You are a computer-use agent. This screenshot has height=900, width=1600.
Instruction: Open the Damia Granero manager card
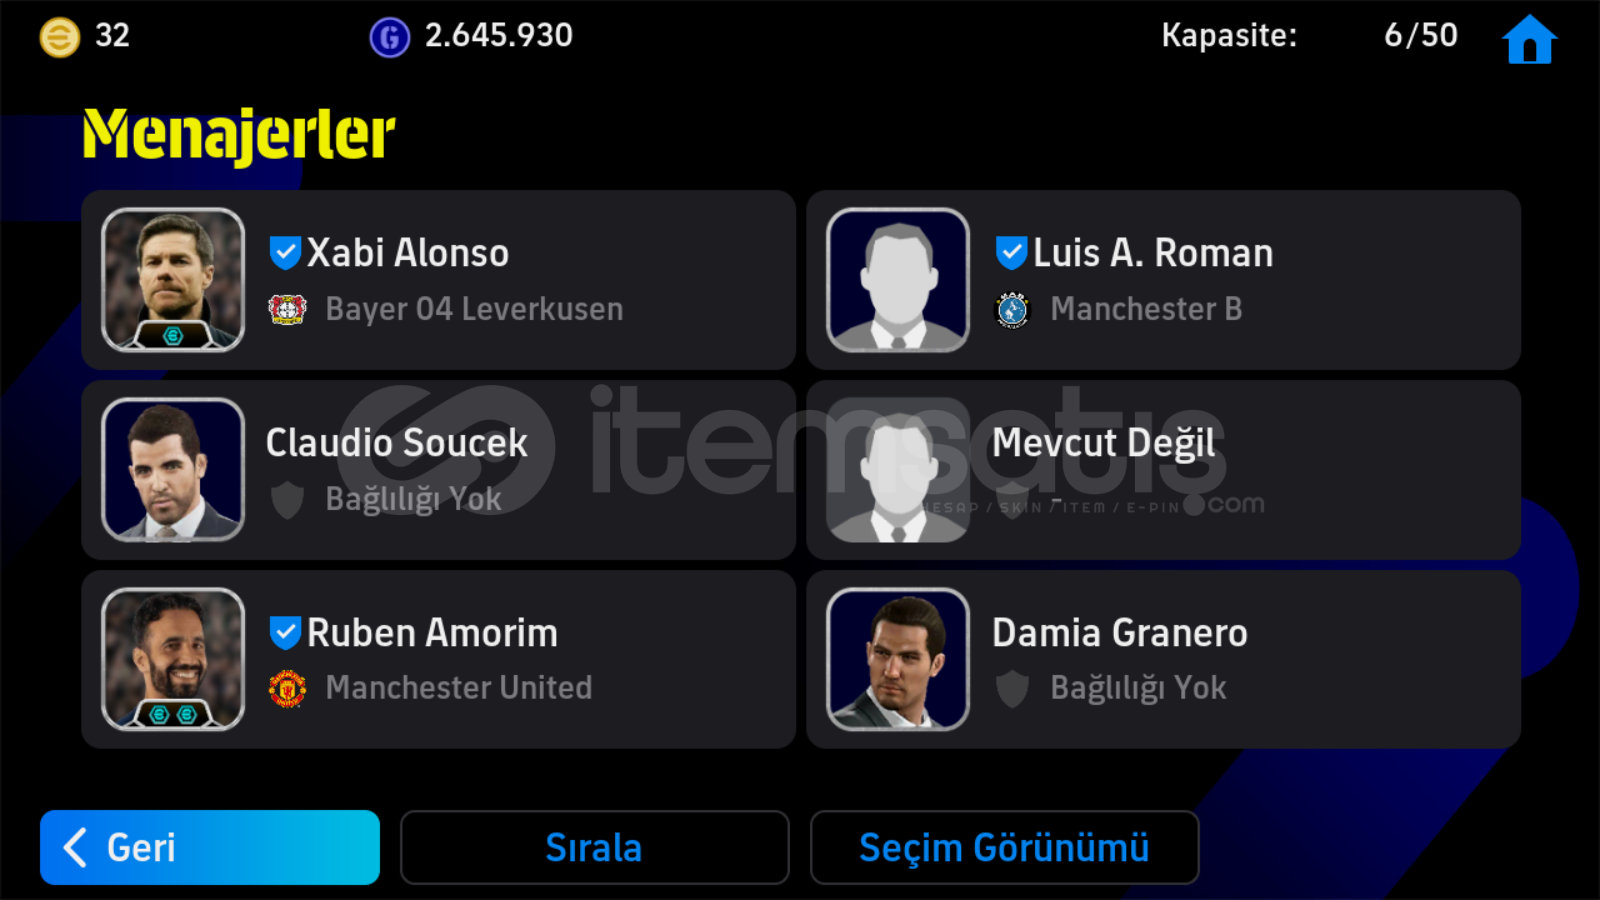click(1163, 659)
